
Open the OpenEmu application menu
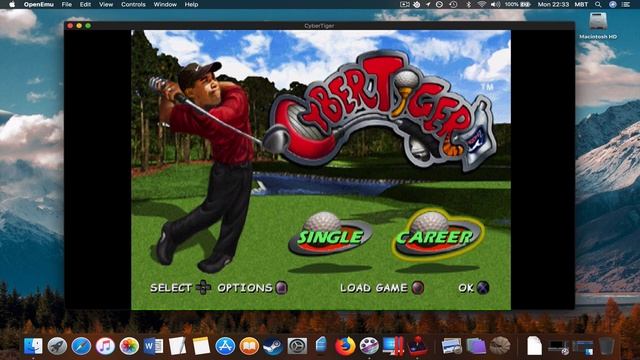tap(38, 4)
